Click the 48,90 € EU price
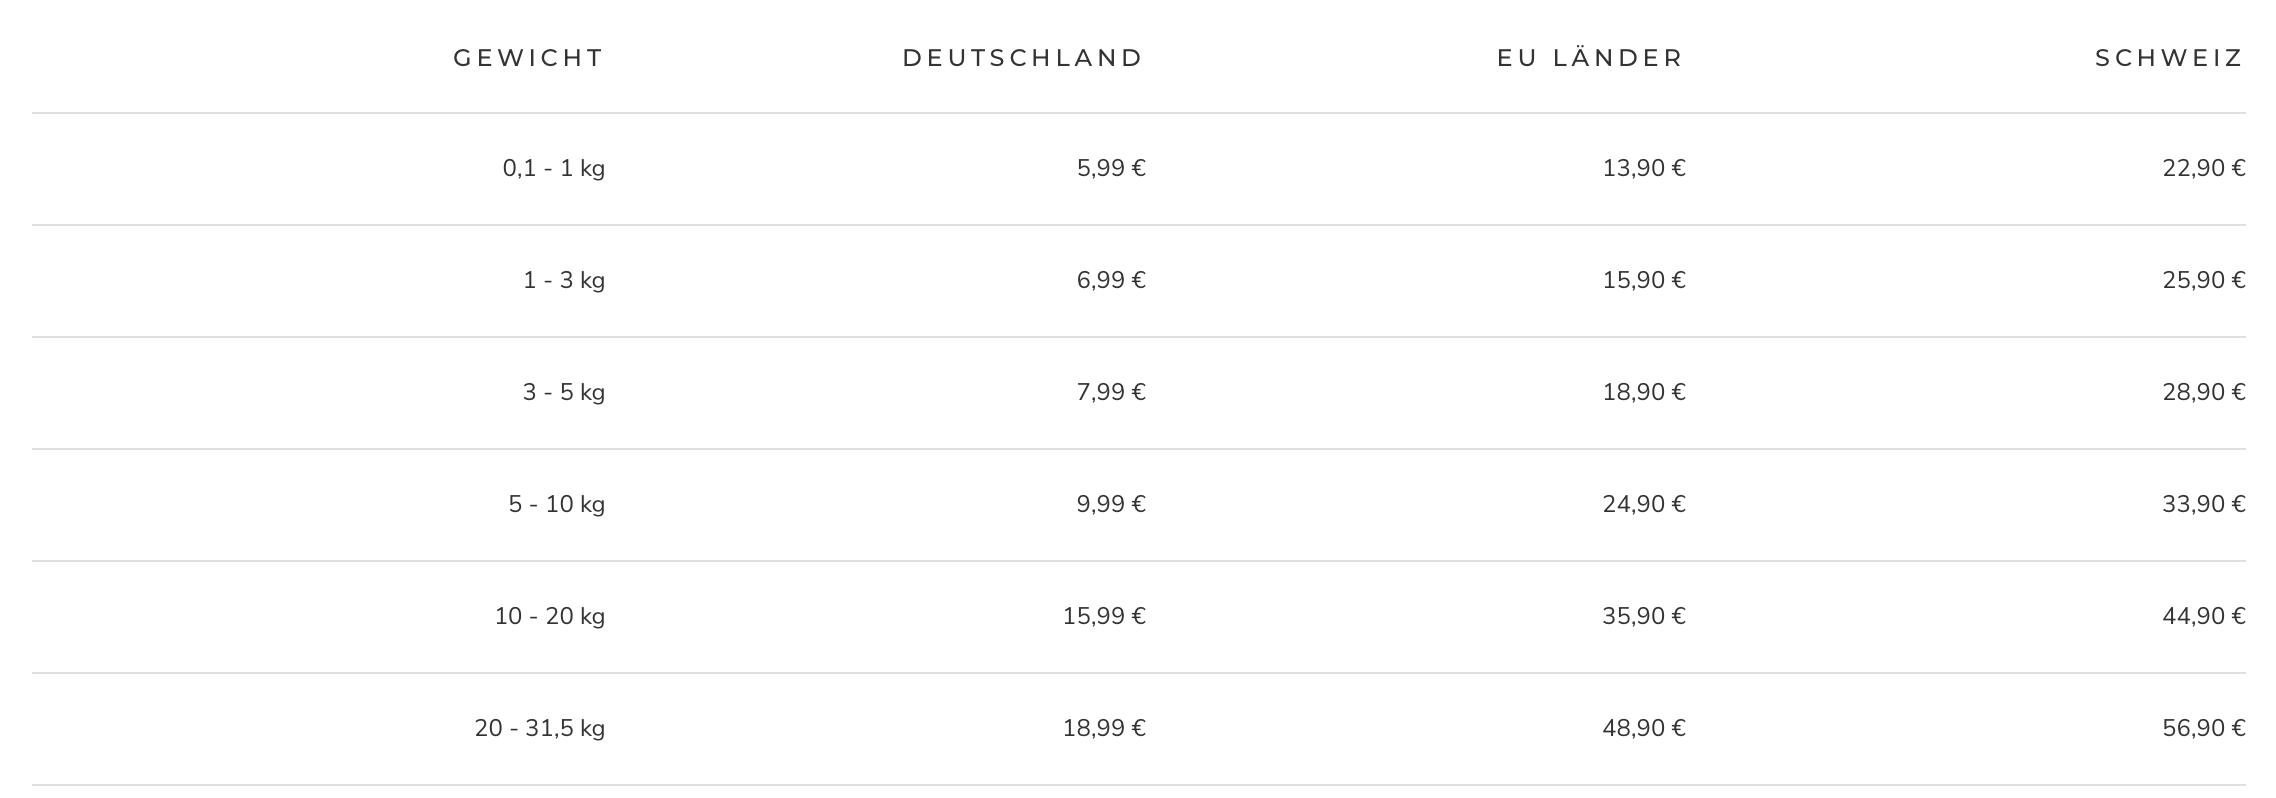2276x798 pixels. click(x=1643, y=728)
